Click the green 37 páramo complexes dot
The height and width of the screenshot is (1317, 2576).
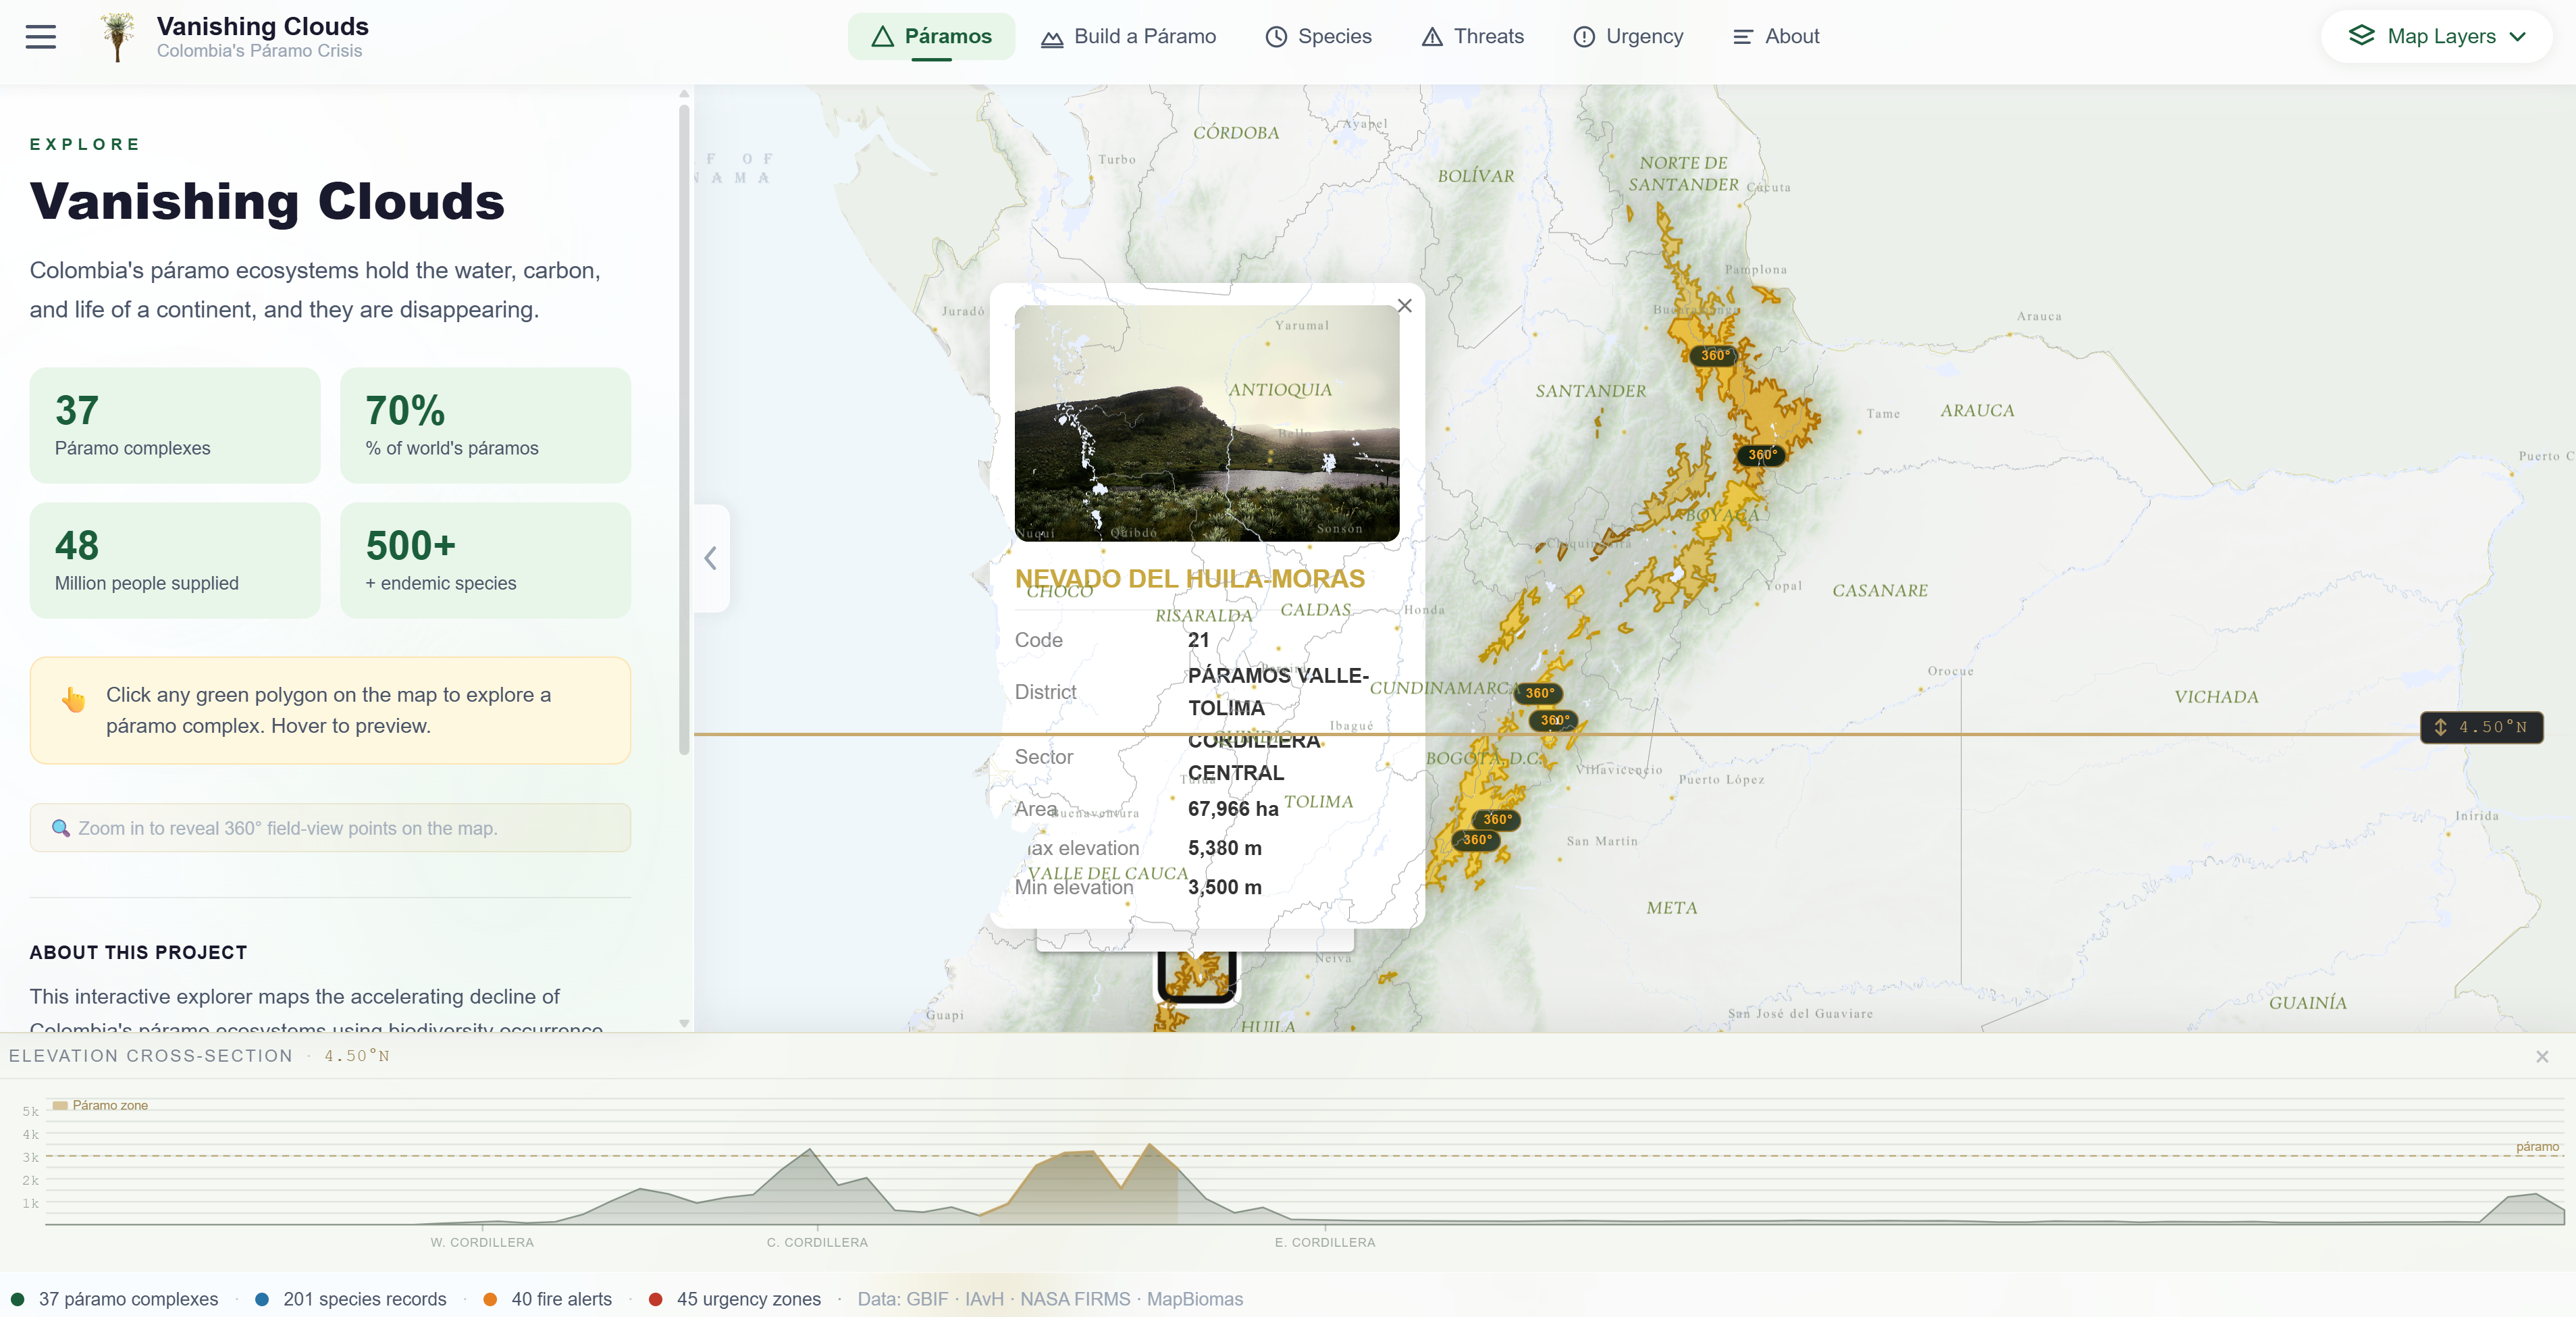(17, 1299)
